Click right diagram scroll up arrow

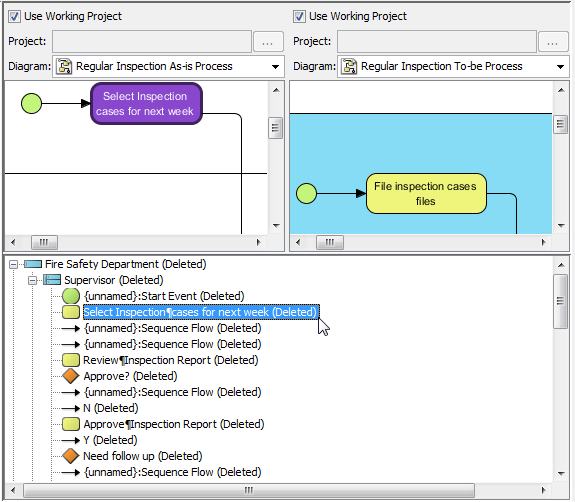561,90
